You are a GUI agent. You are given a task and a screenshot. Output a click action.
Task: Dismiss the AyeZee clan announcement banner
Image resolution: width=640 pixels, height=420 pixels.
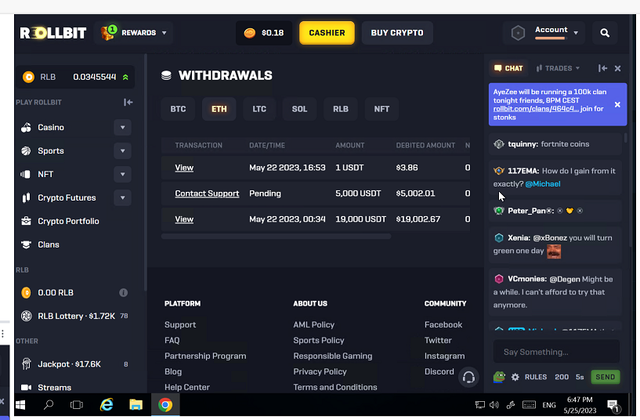click(x=618, y=105)
